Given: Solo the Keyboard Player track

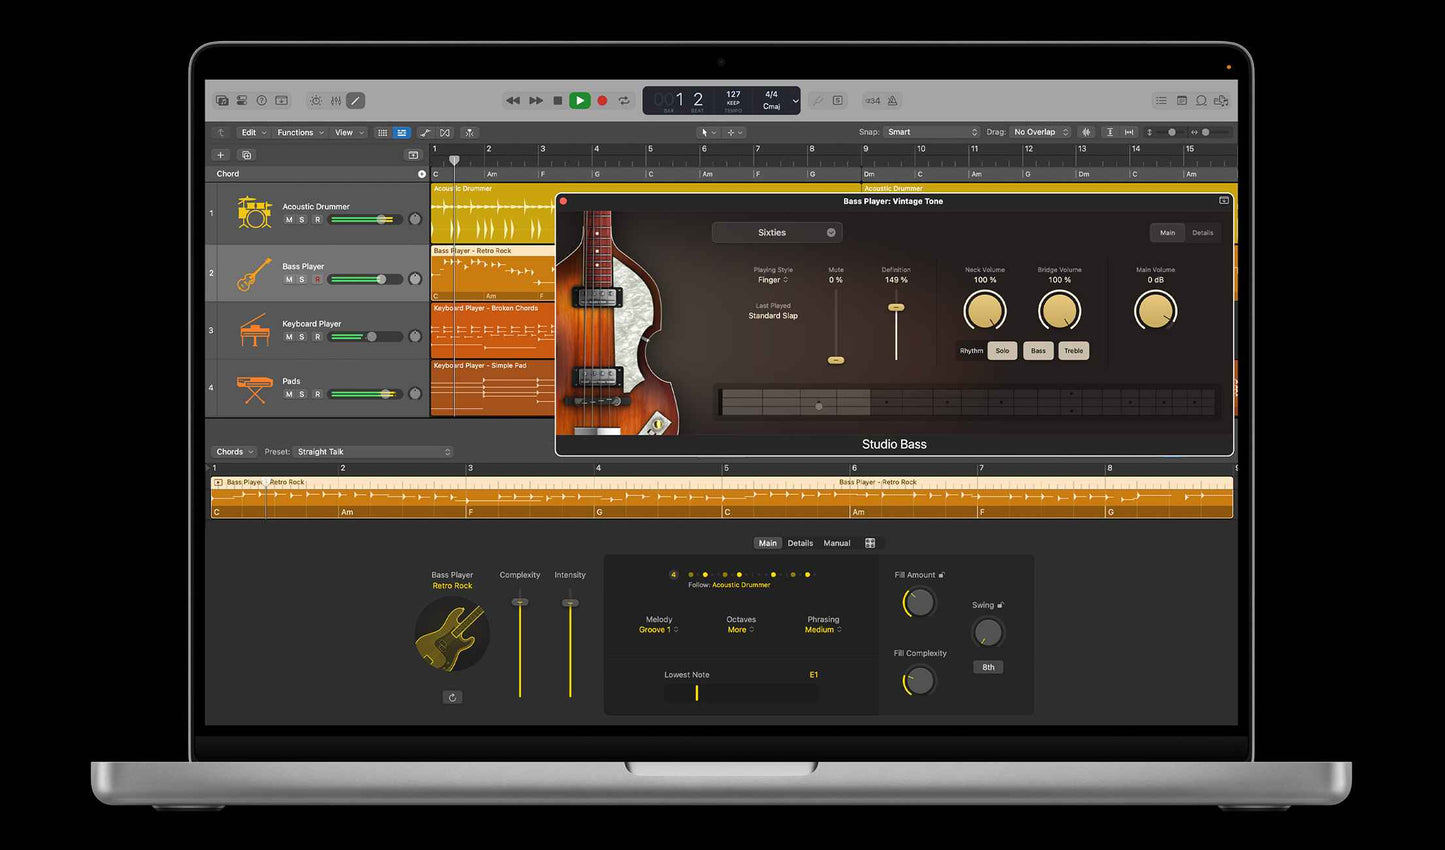Looking at the screenshot, I should (302, 337).
